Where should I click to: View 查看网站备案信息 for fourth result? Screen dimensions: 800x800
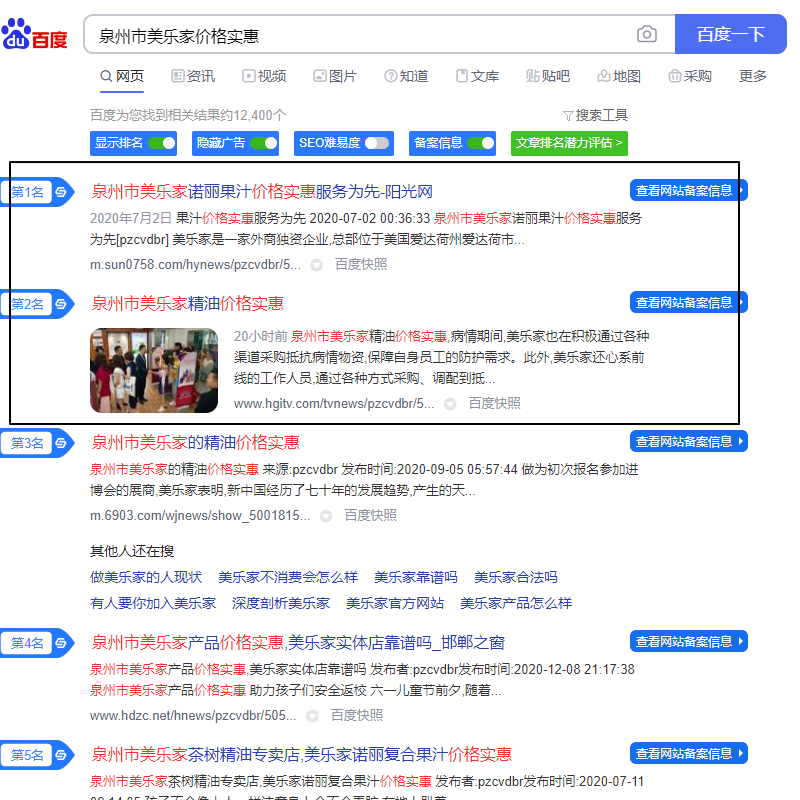coord(688,641)
